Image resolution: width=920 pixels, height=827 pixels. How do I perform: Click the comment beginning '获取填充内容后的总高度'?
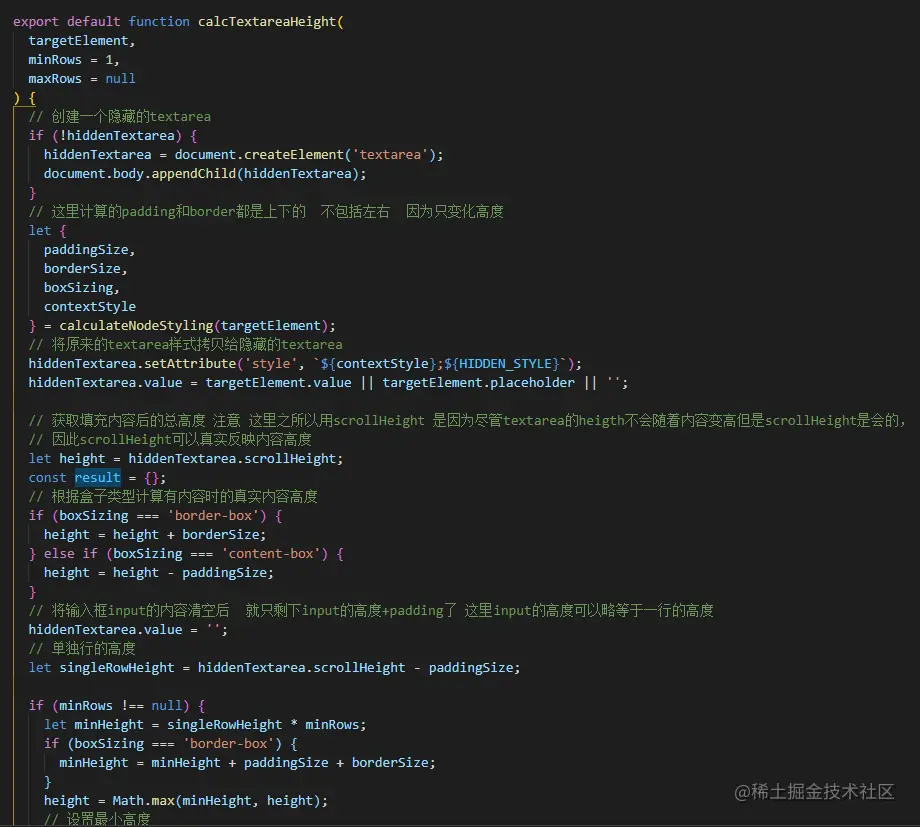[x=467, y=420]
